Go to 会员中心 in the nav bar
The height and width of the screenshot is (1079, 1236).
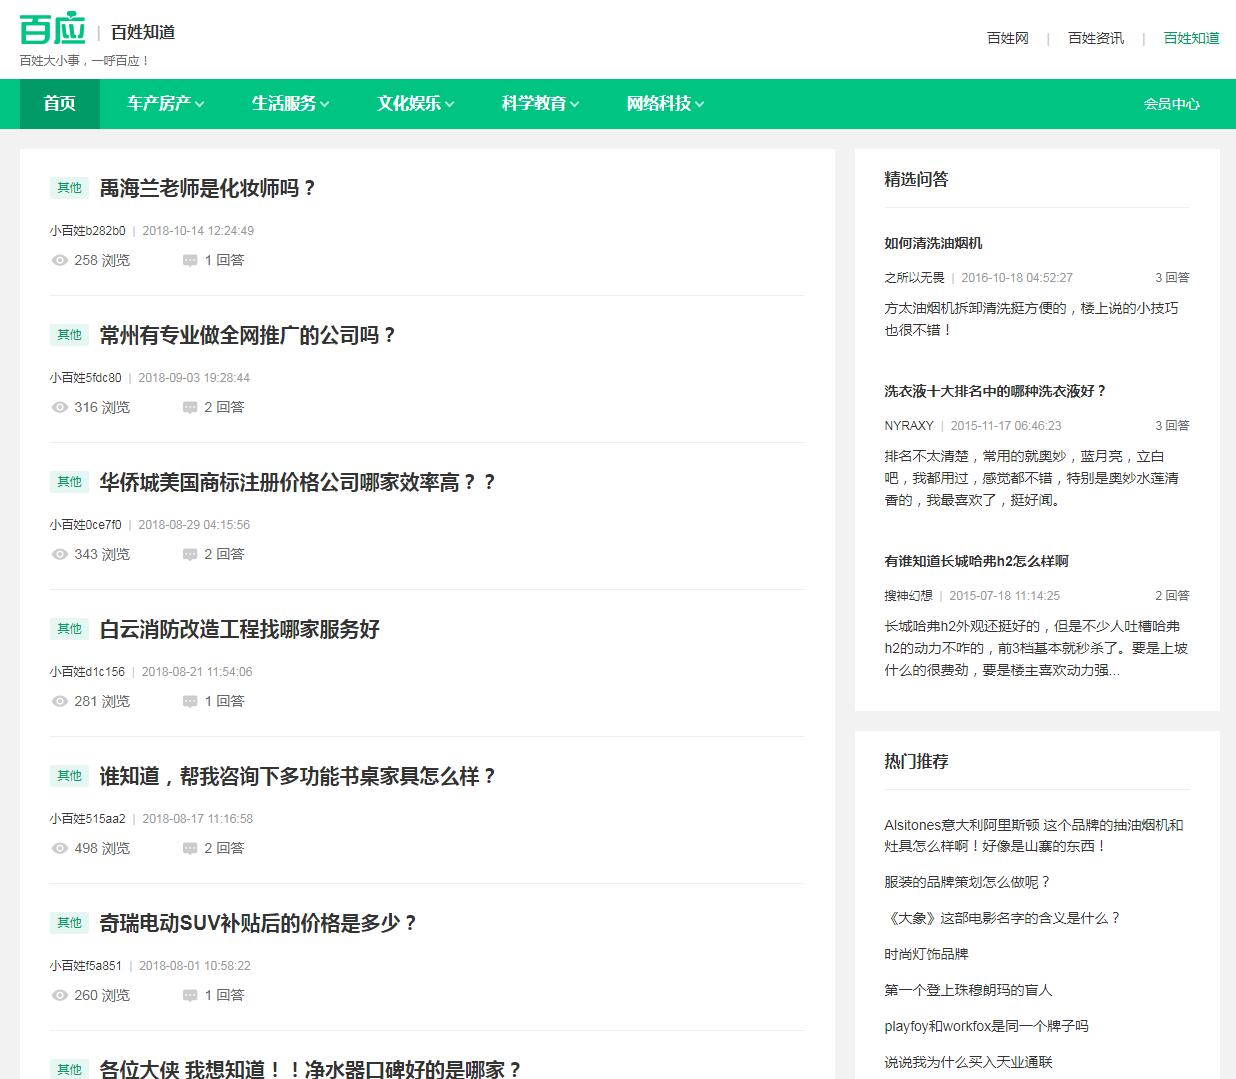pyautogui.click(x=1171, y=104)
